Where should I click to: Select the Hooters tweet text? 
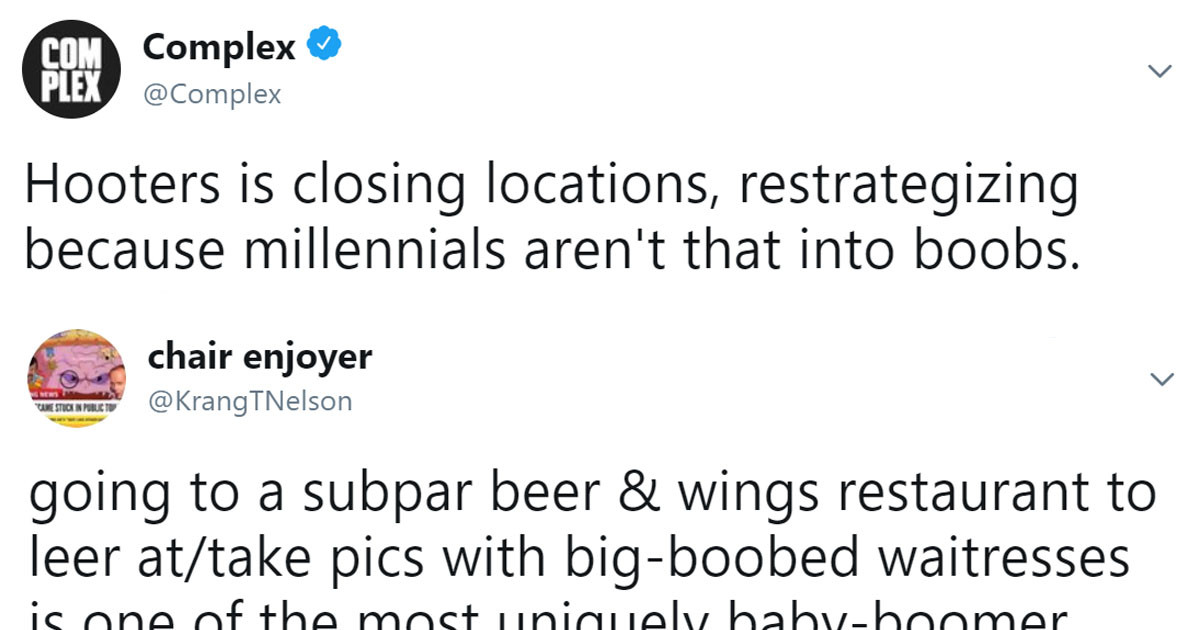550,215
